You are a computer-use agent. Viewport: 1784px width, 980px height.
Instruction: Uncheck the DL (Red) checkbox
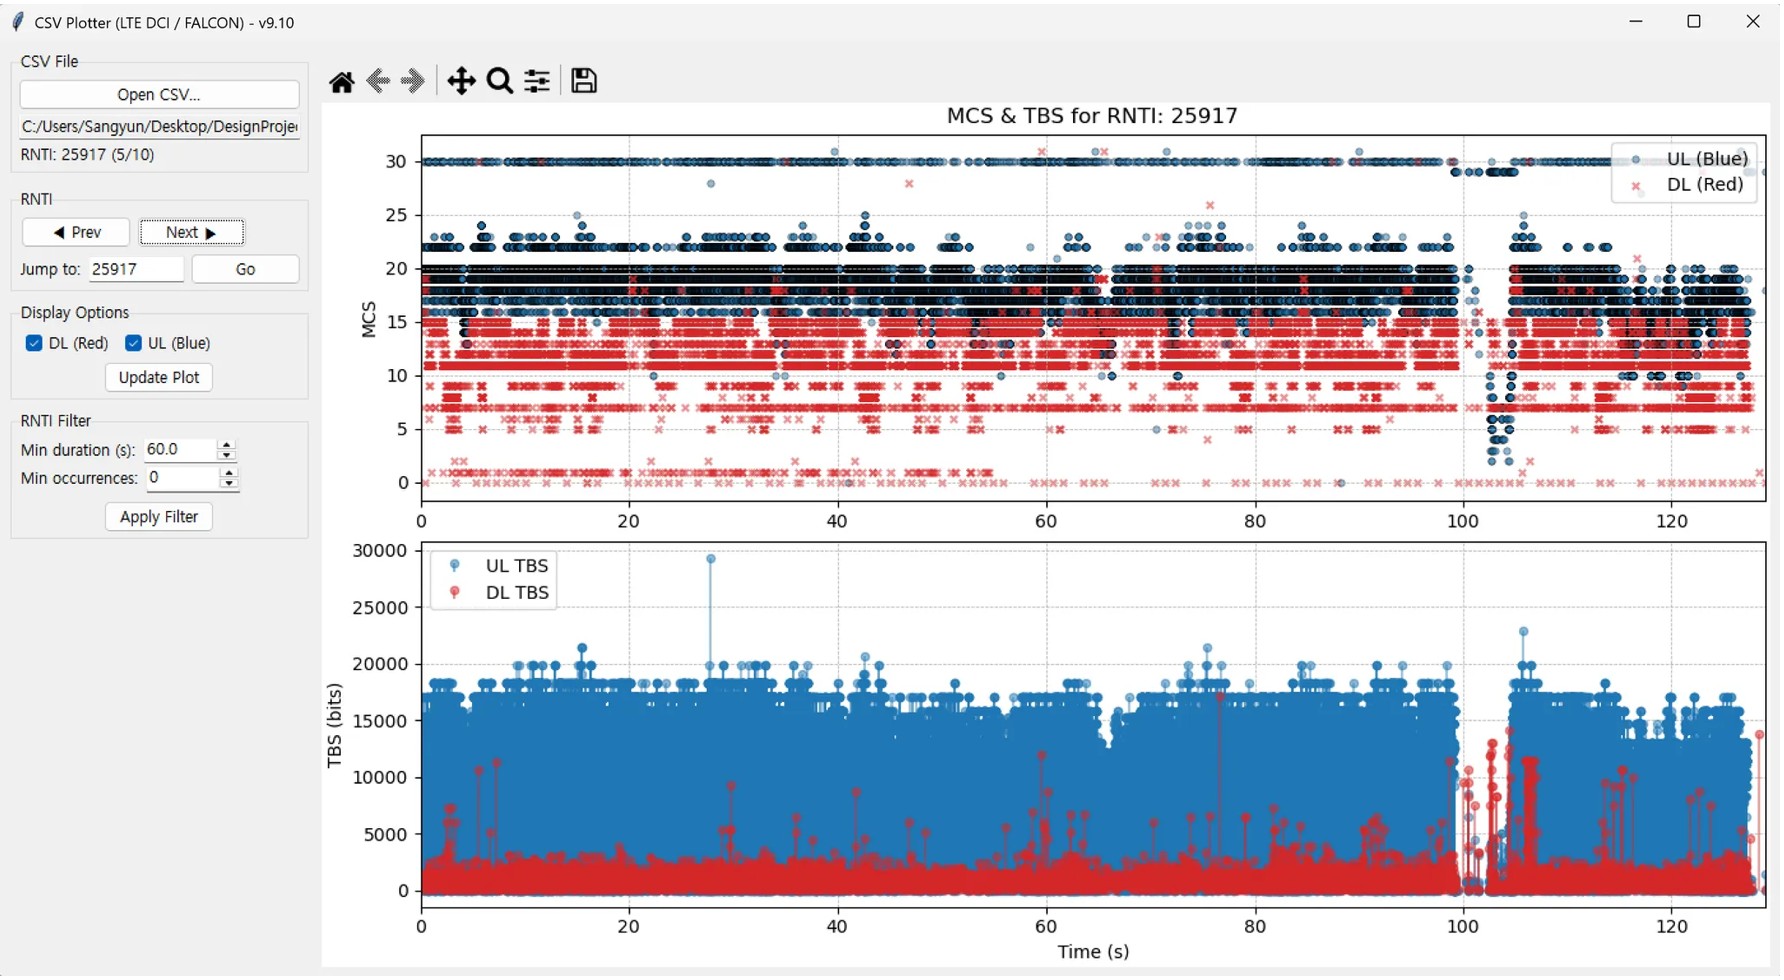34,344
